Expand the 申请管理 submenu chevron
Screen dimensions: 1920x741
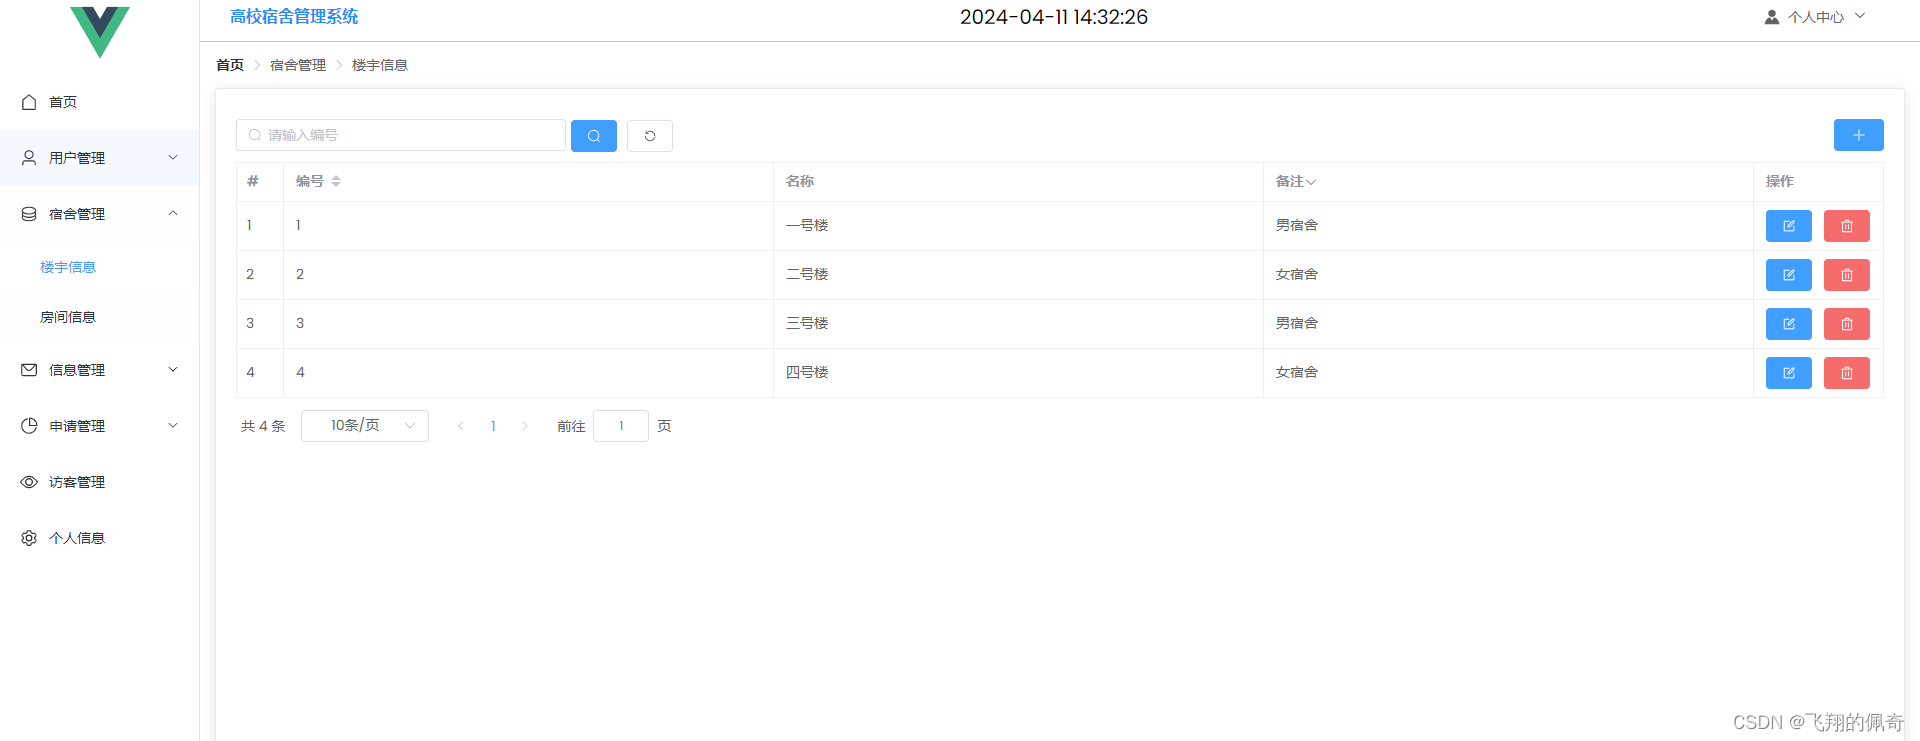pyautogui.click(x=173, y=426)
